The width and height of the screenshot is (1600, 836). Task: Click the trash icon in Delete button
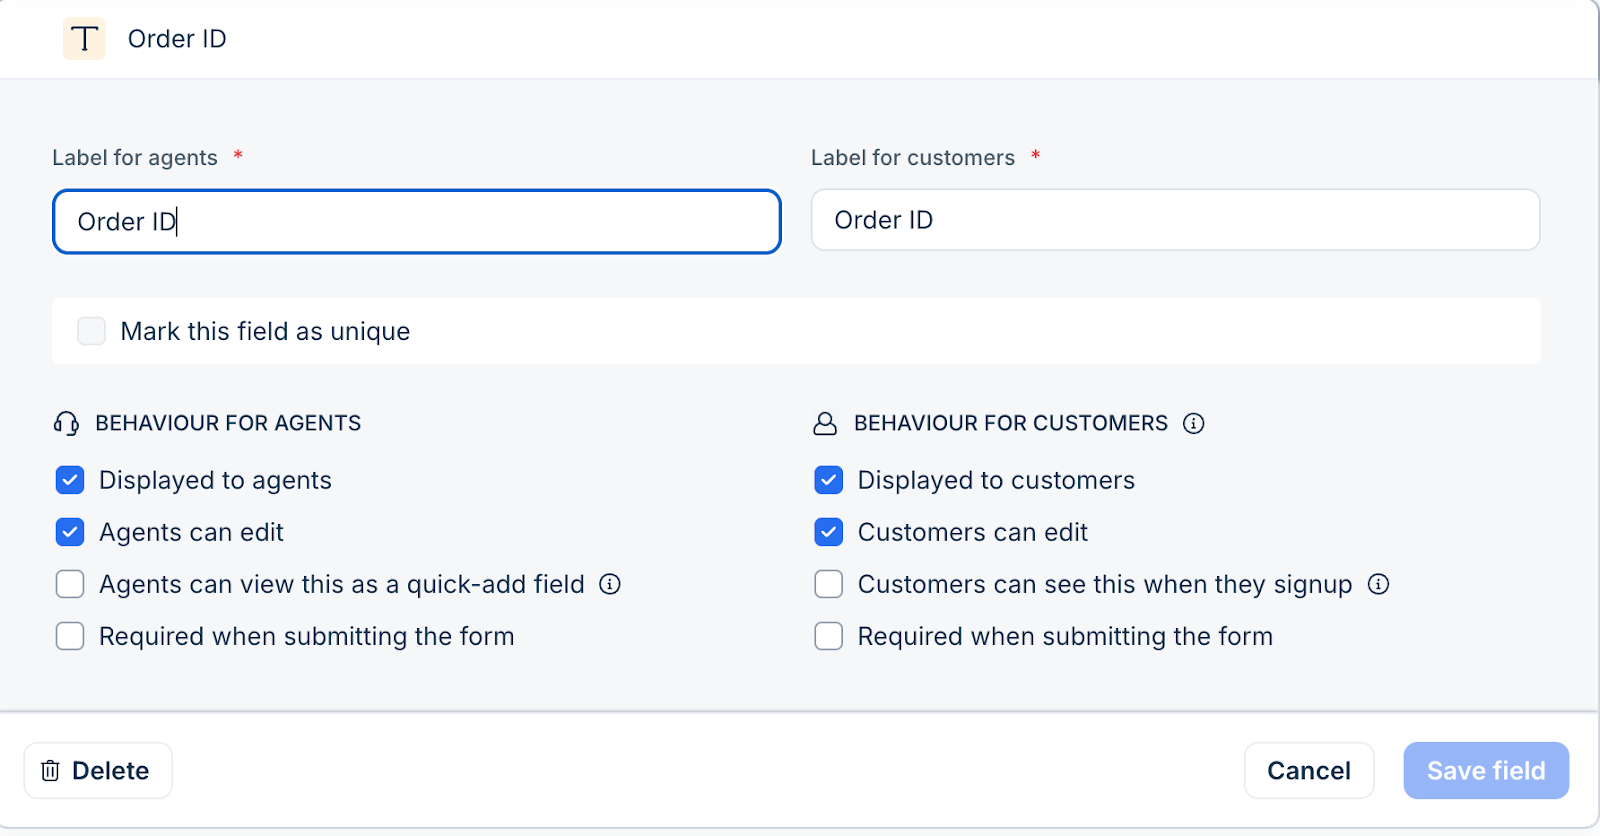pos(50,771)
